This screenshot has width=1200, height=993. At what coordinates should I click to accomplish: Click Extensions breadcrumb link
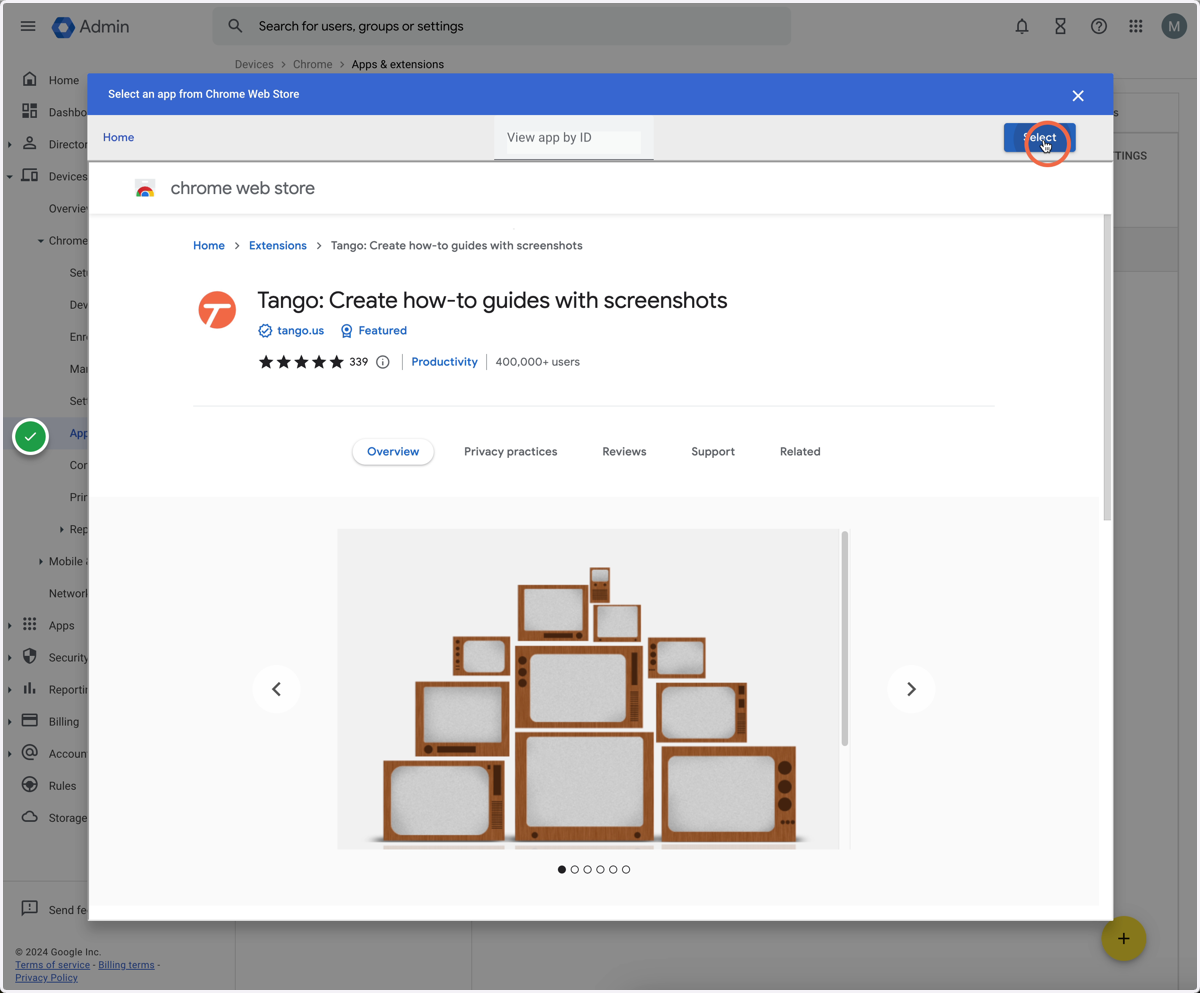click(x=278, y=245)
